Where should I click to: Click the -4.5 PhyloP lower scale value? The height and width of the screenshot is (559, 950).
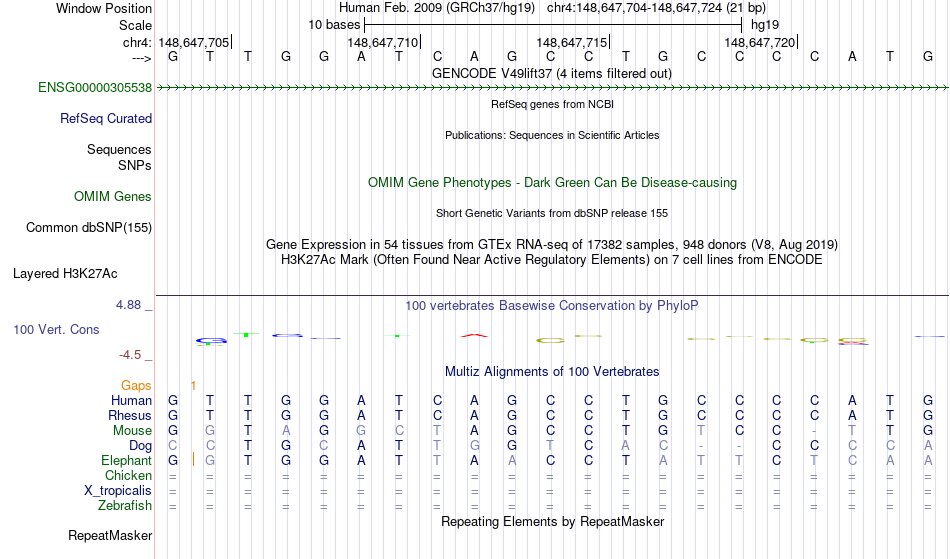point(130,355)
